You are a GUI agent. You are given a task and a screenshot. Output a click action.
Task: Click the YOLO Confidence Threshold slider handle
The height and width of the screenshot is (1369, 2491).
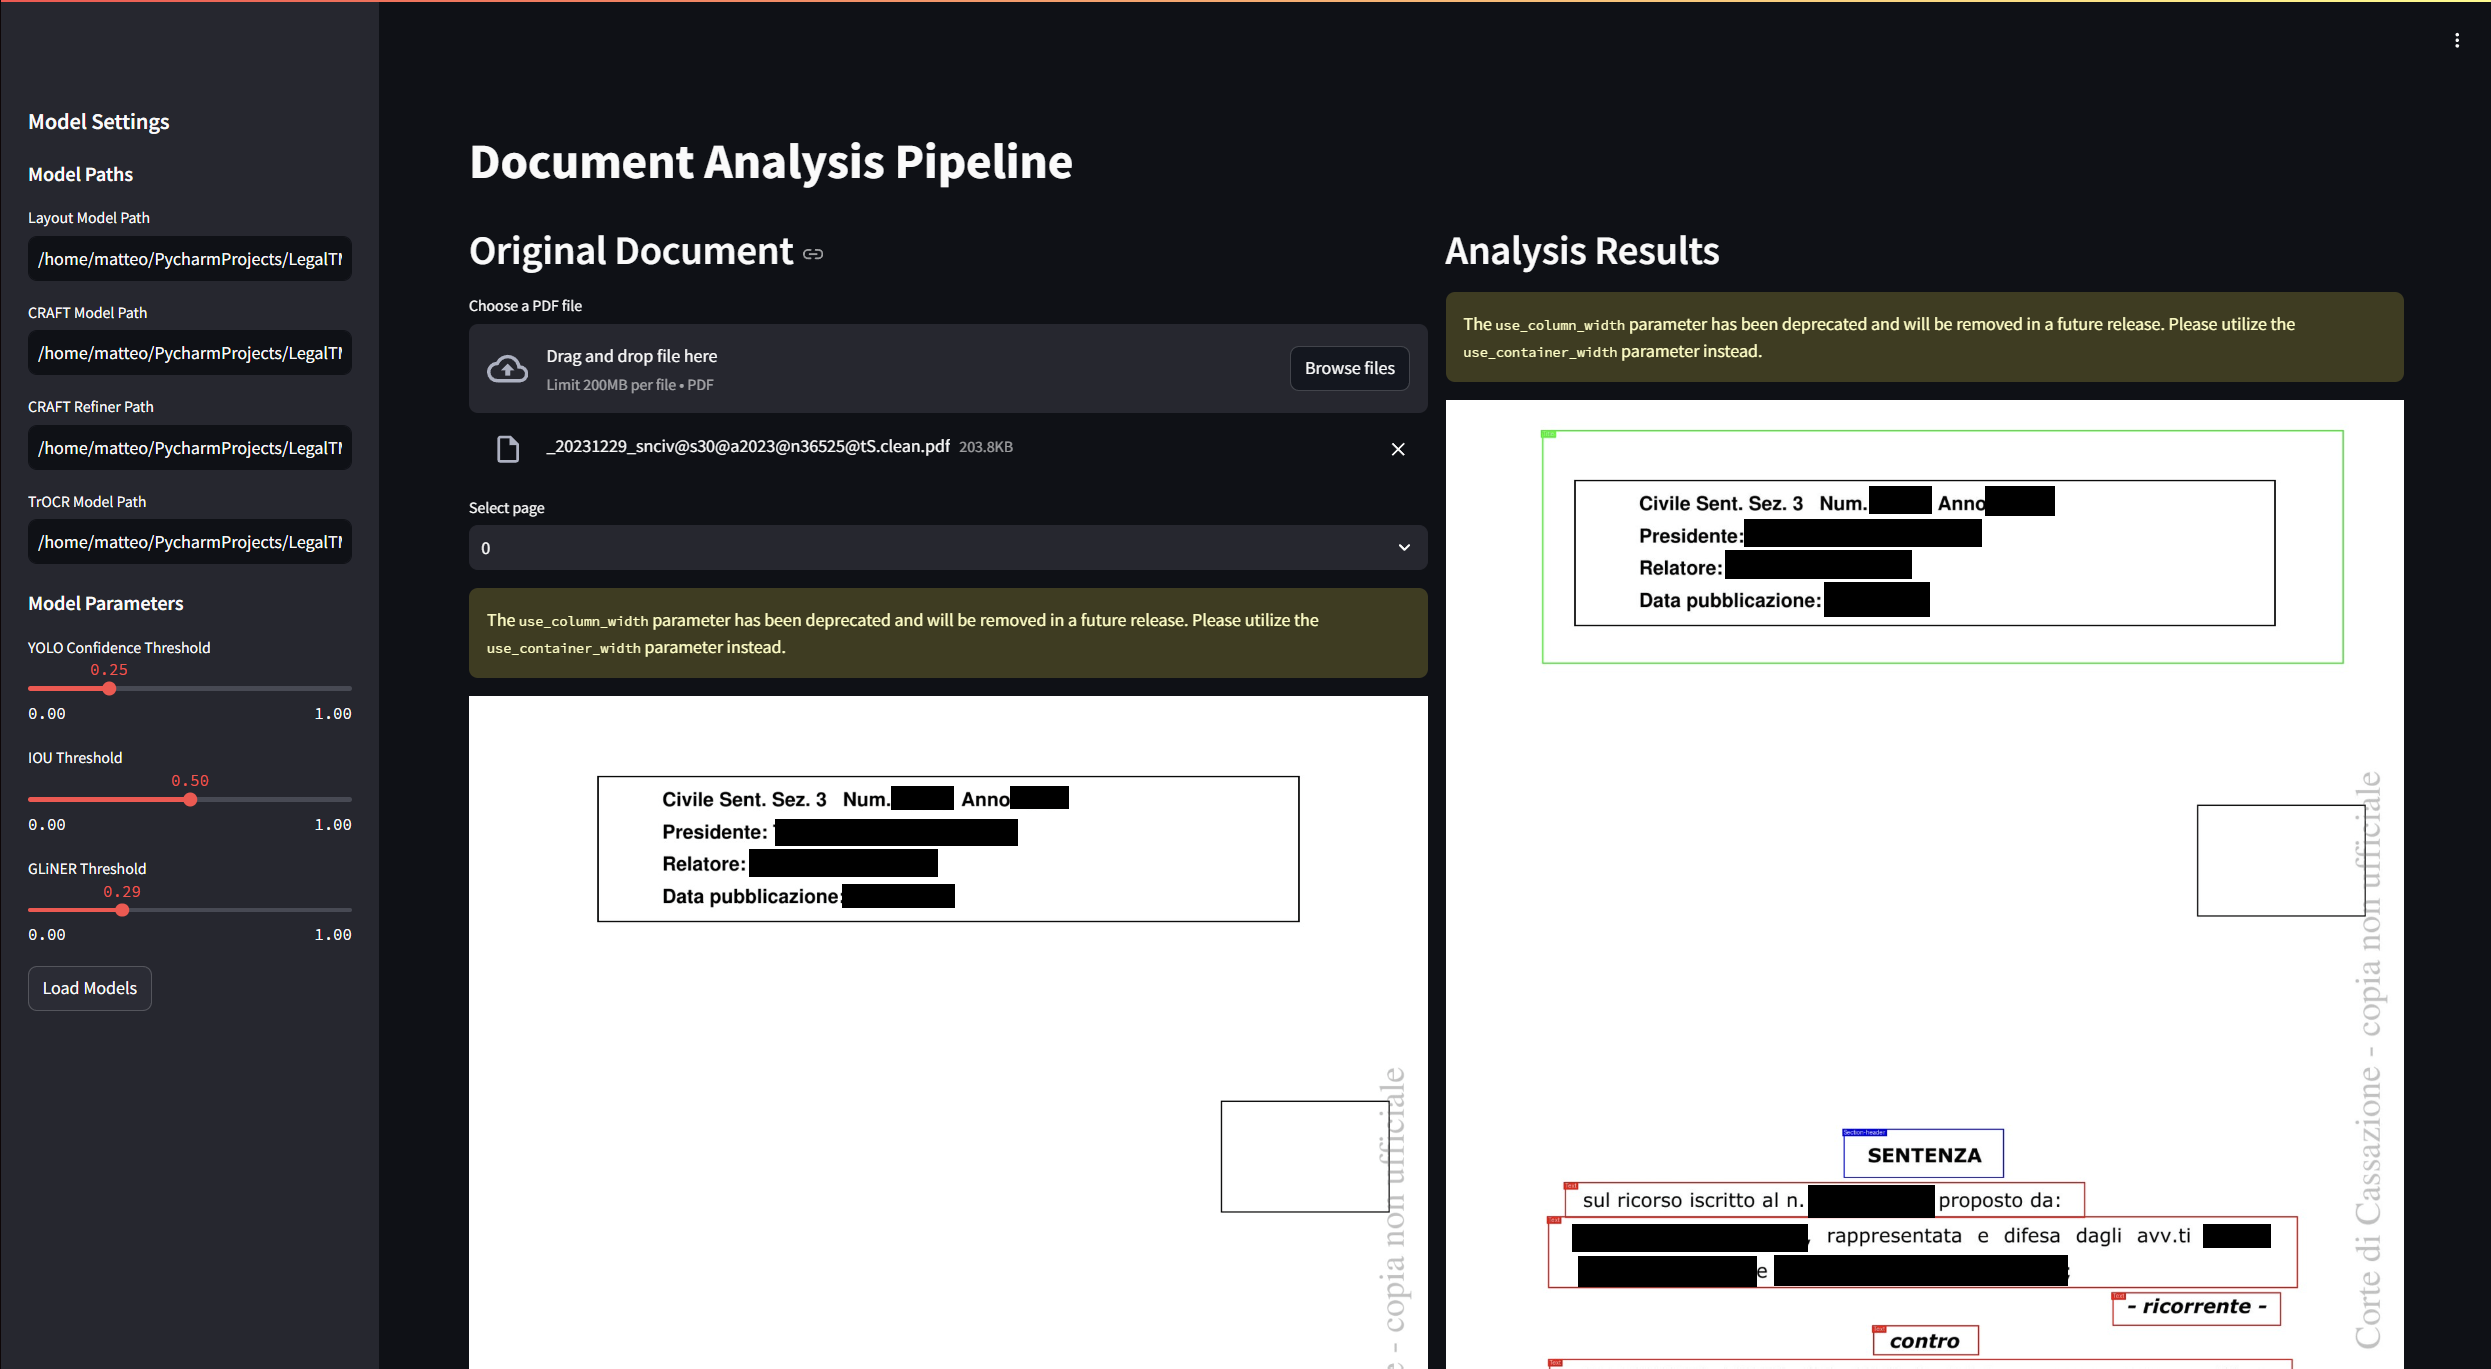tap(109, 689)
